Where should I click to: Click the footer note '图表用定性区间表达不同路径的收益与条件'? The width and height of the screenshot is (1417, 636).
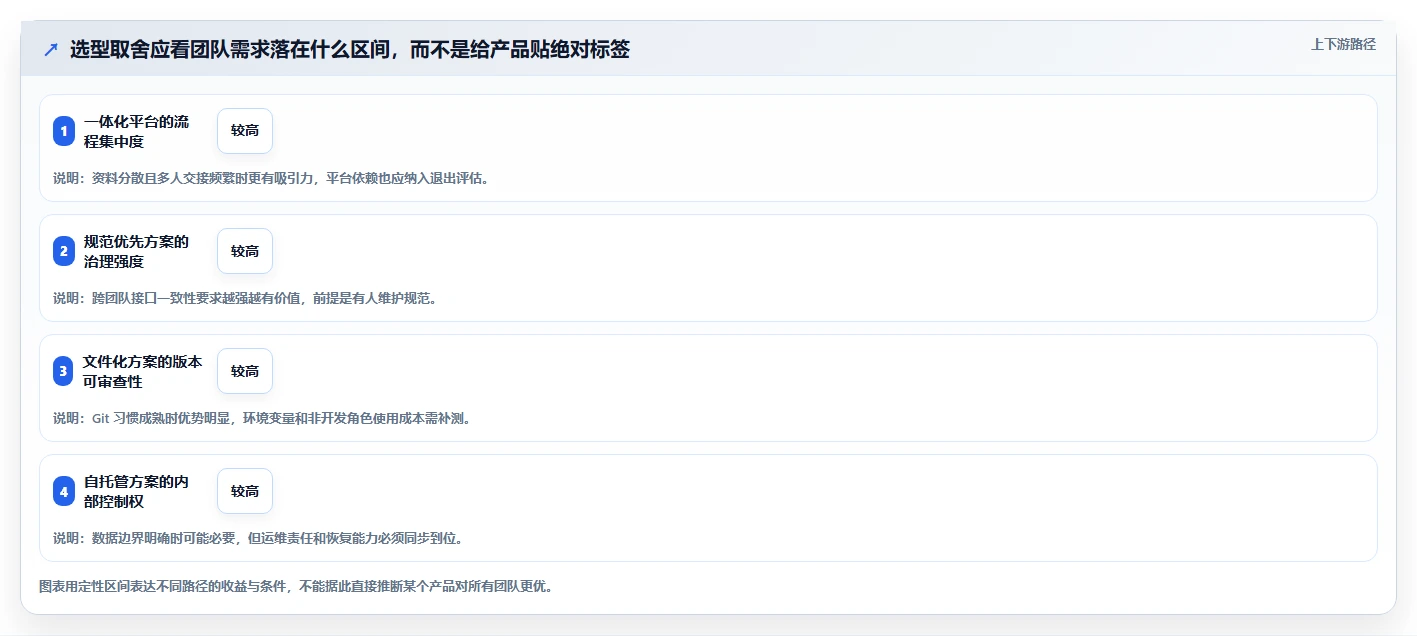[296, 586]
